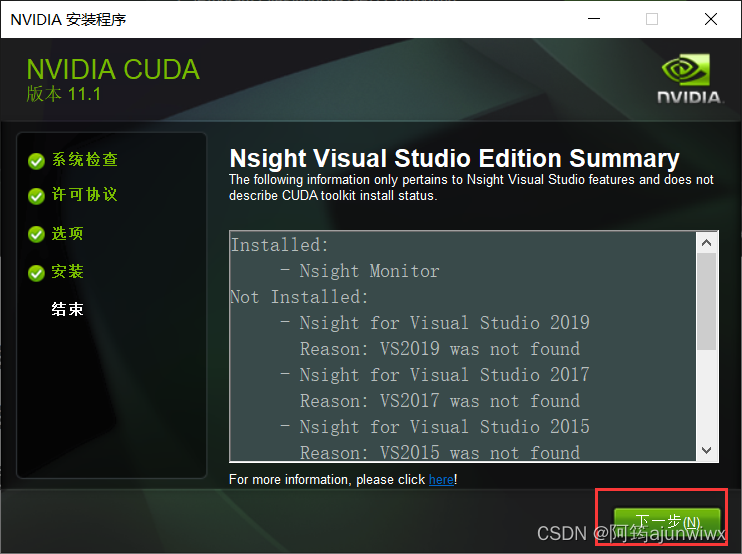Click the 'Nsight Monitor' installed entry
Viewport: 742px width, 554px height.
[369, 272]
